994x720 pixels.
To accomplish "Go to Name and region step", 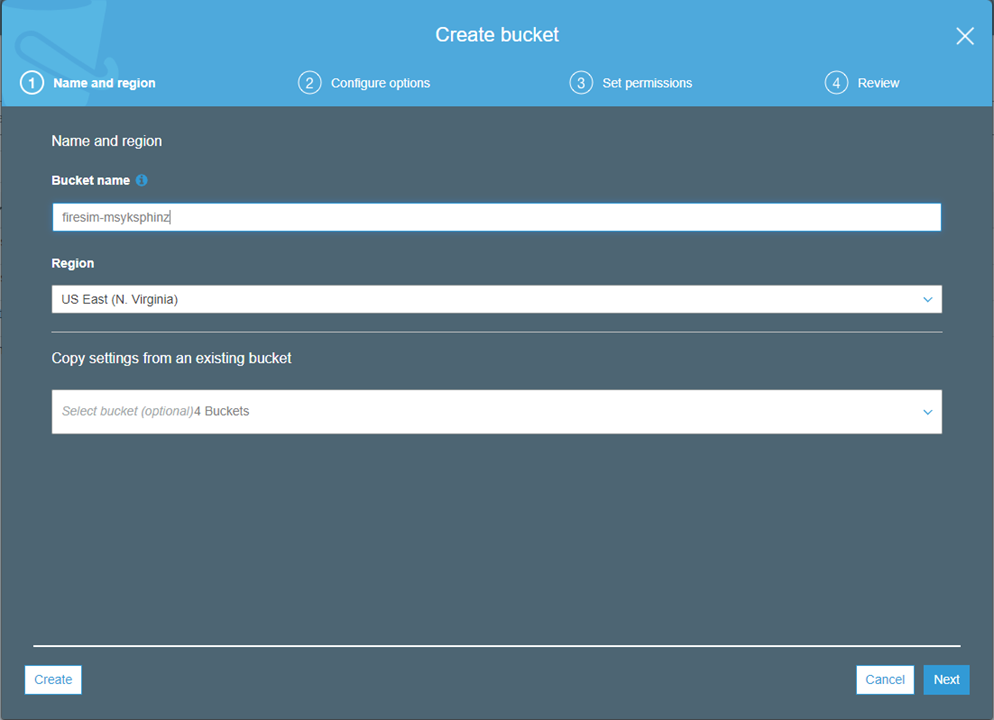I will pos(104,83).
